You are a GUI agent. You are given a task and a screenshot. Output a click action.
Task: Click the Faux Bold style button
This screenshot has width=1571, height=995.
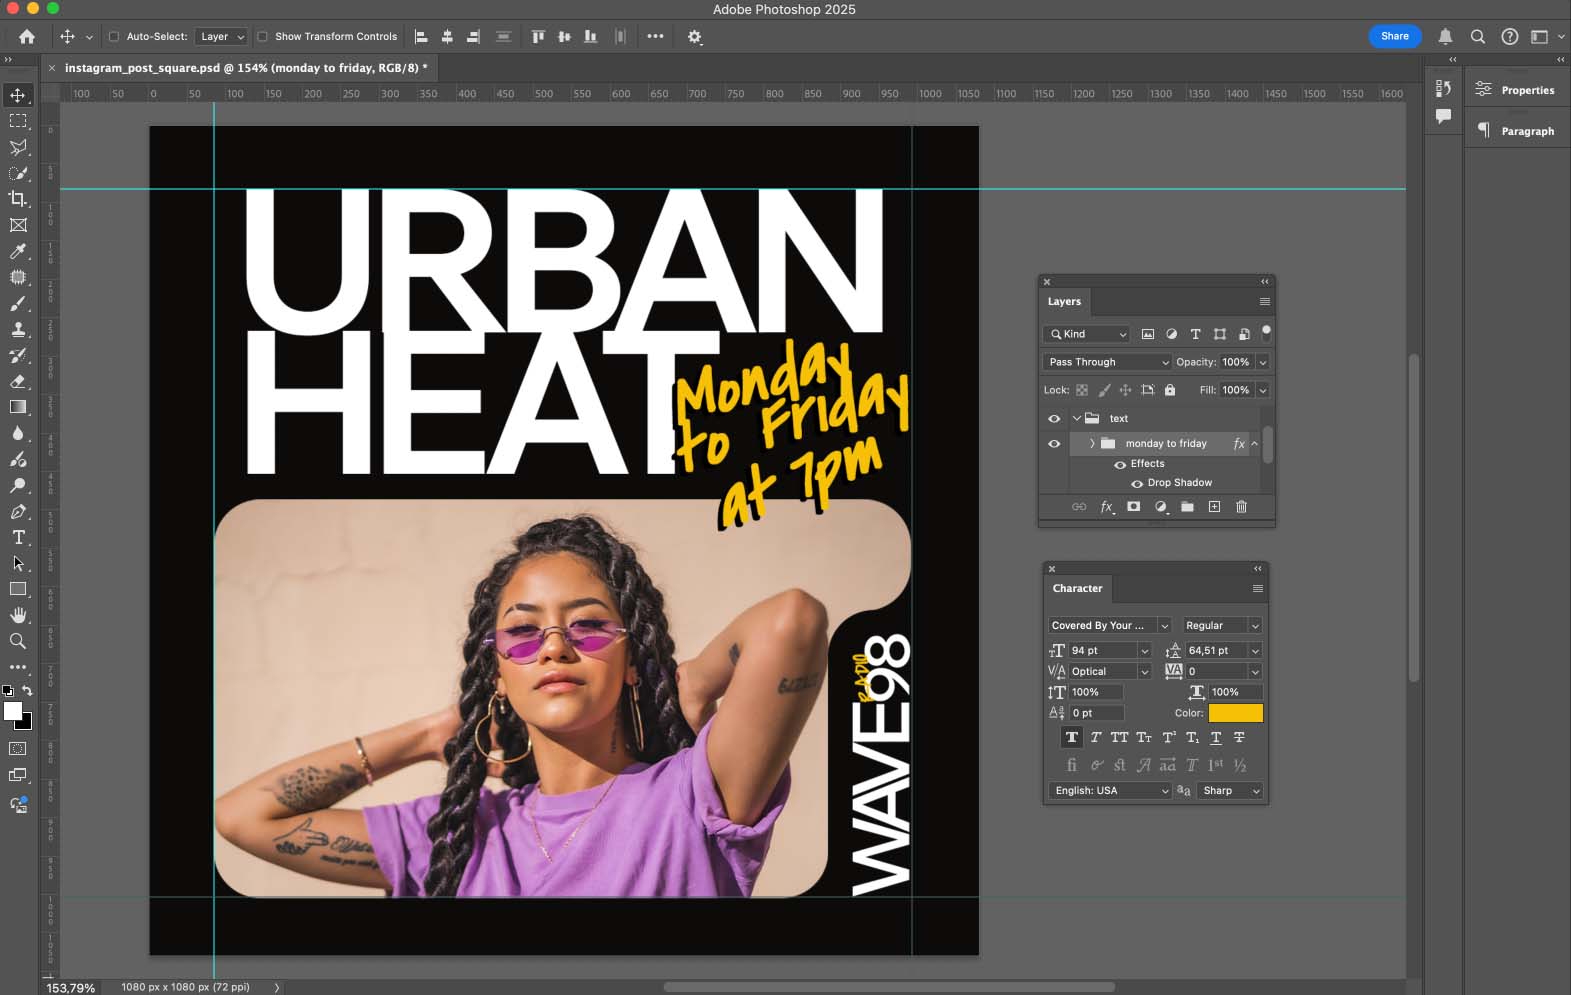[1071, 738]
